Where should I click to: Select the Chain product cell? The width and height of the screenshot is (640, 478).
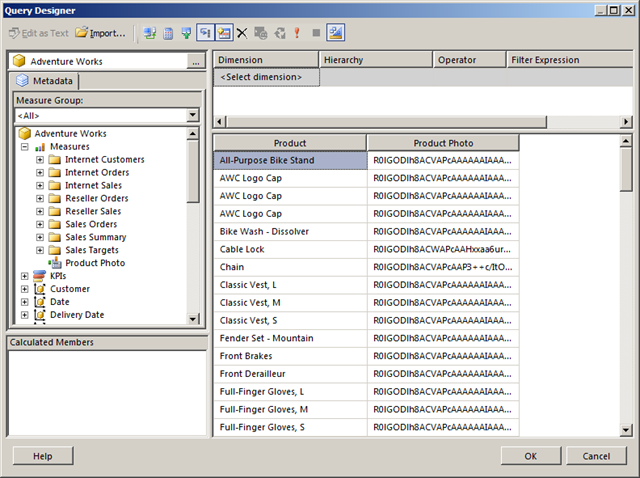pos(290,267)
